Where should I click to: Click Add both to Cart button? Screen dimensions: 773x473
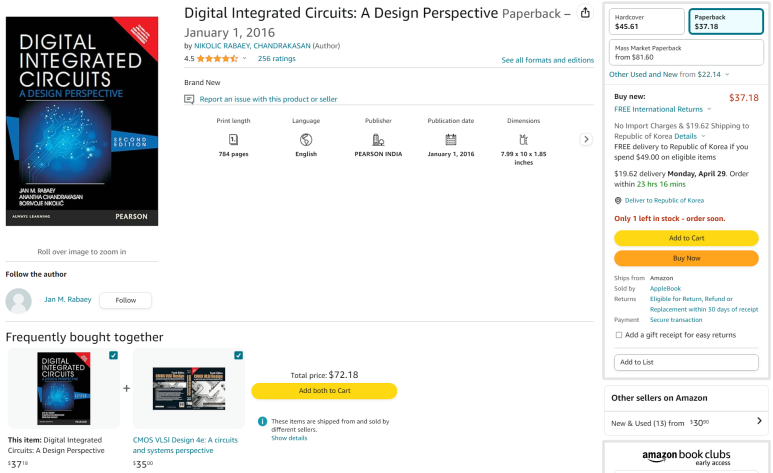324,391
